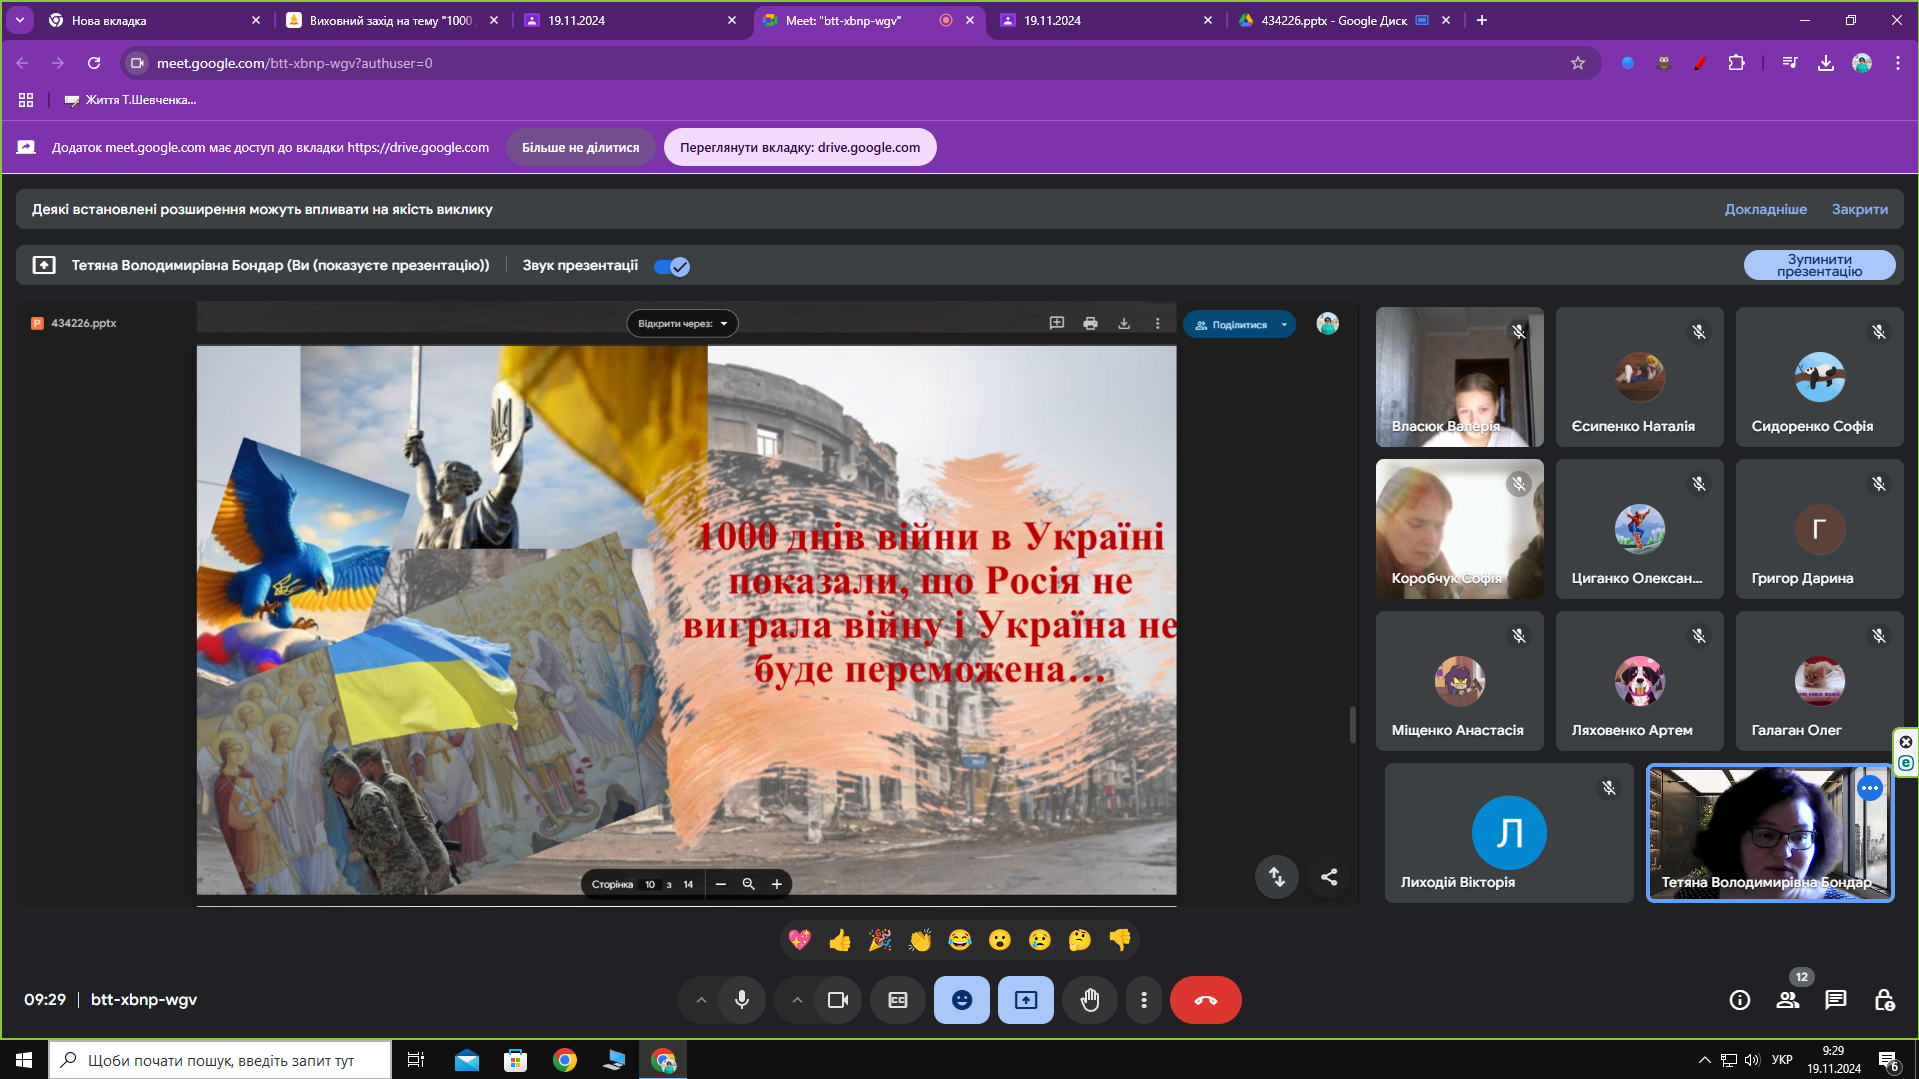Open meeting details info icon

pyautogui.click(x=1740, y=999)
